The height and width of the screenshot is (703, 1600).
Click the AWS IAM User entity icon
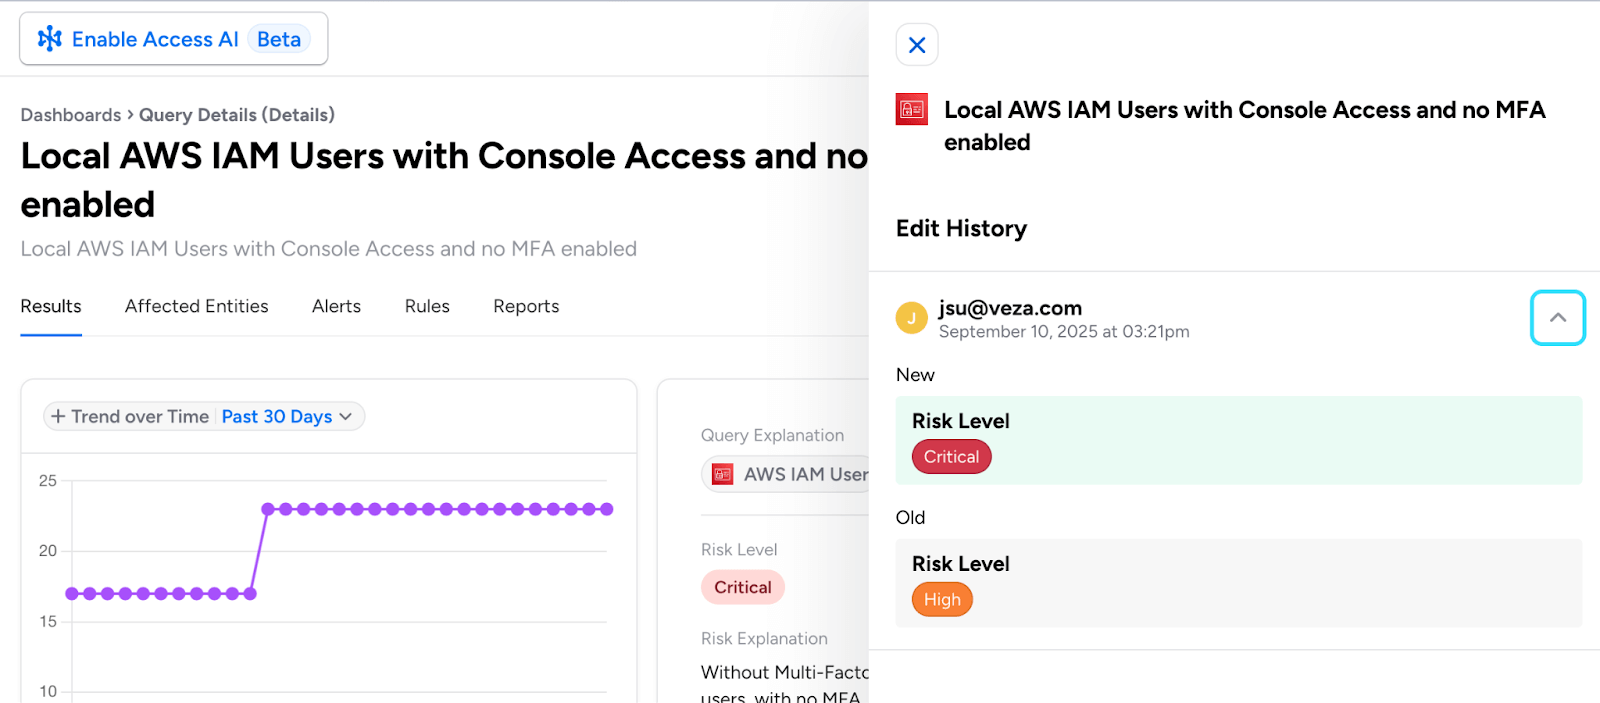click(x=722, y=474)
